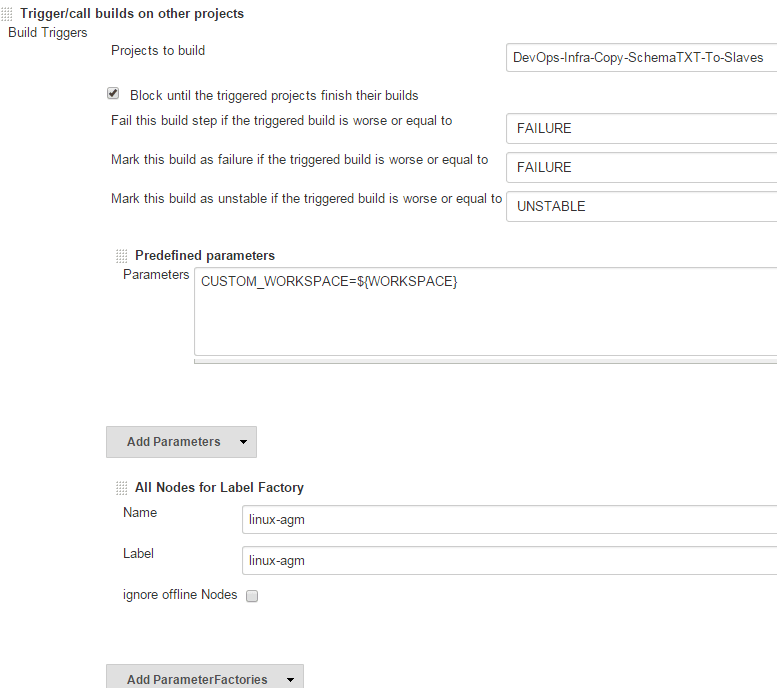The height and width of the screenshot is (688, 777).
Task: Click the All Nodes for Label Factory title
Action: pyautogui.click(x=219, y=488)
